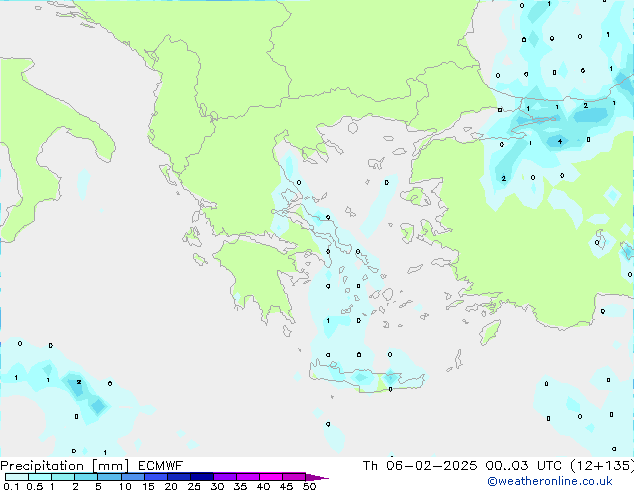Click legend label '0.5'

point(35,486)
